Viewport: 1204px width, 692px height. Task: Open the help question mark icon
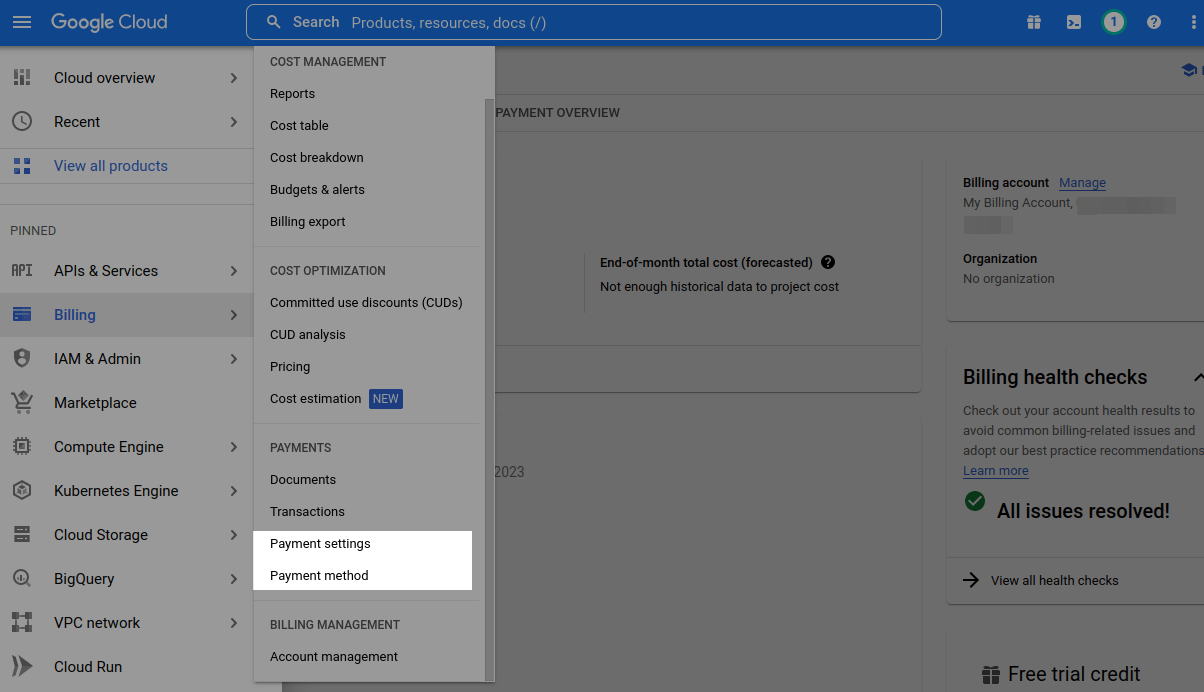(1154, 22)
